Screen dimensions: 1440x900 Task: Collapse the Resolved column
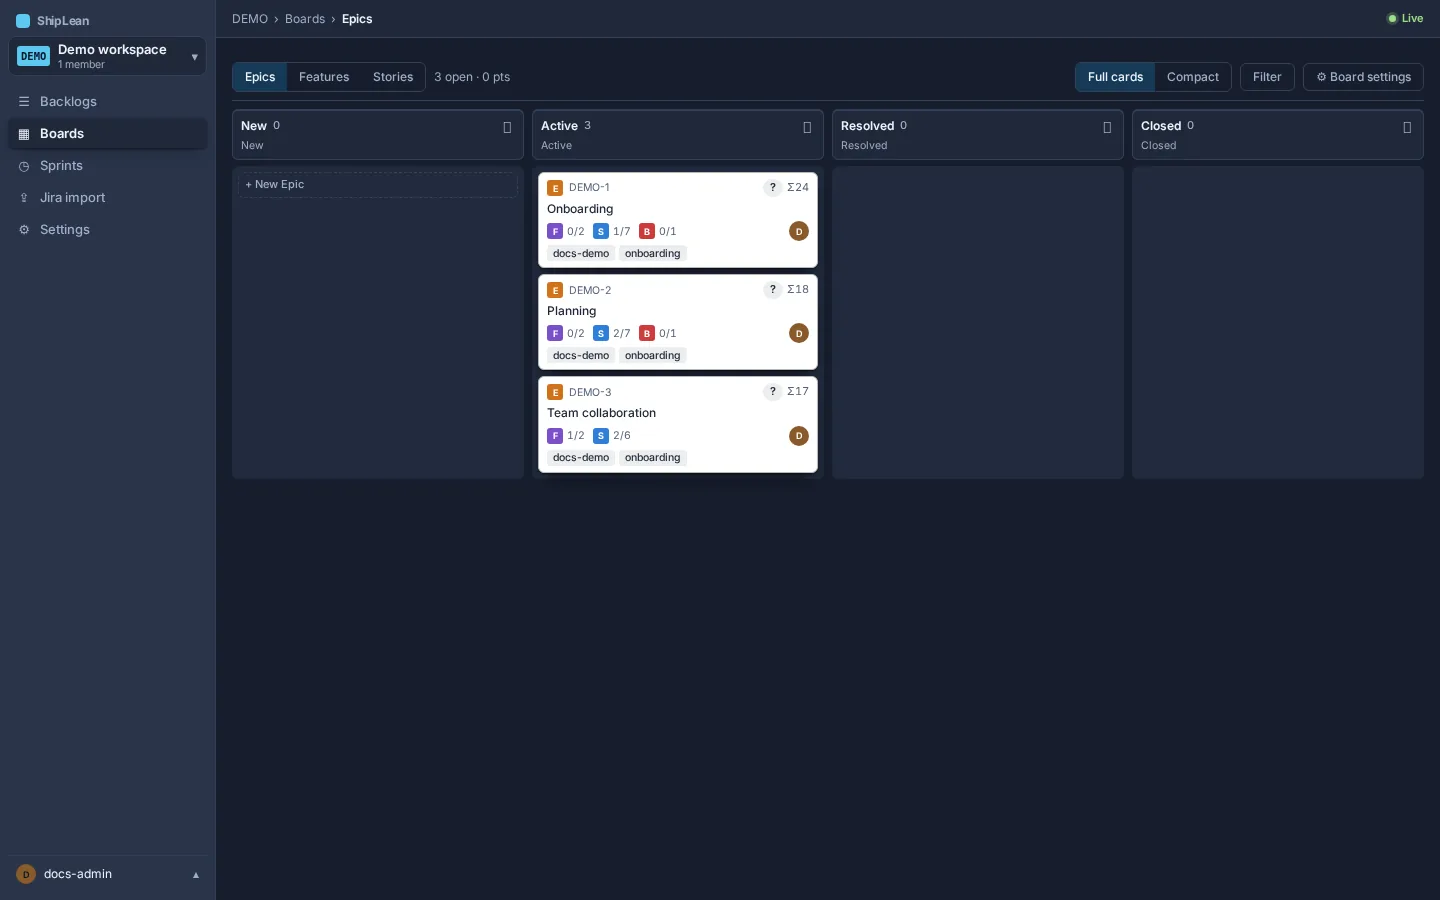(1107, 128)
